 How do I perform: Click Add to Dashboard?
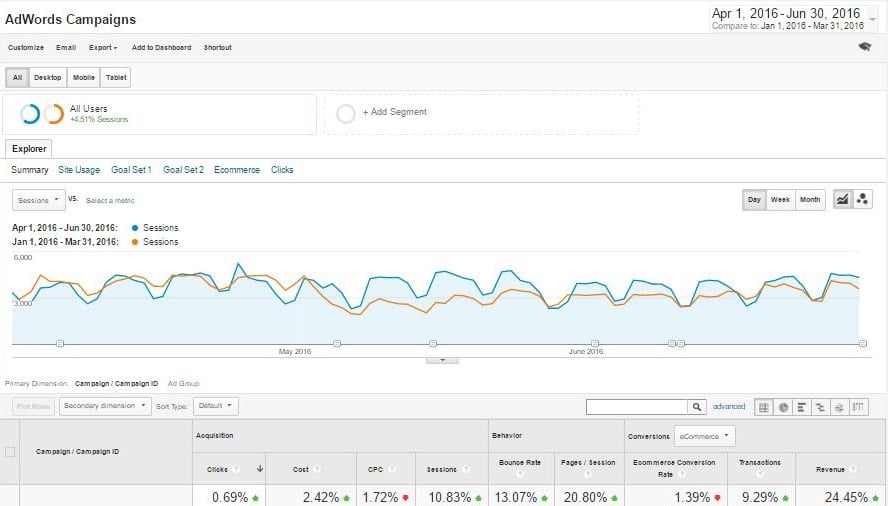(161, 48)
